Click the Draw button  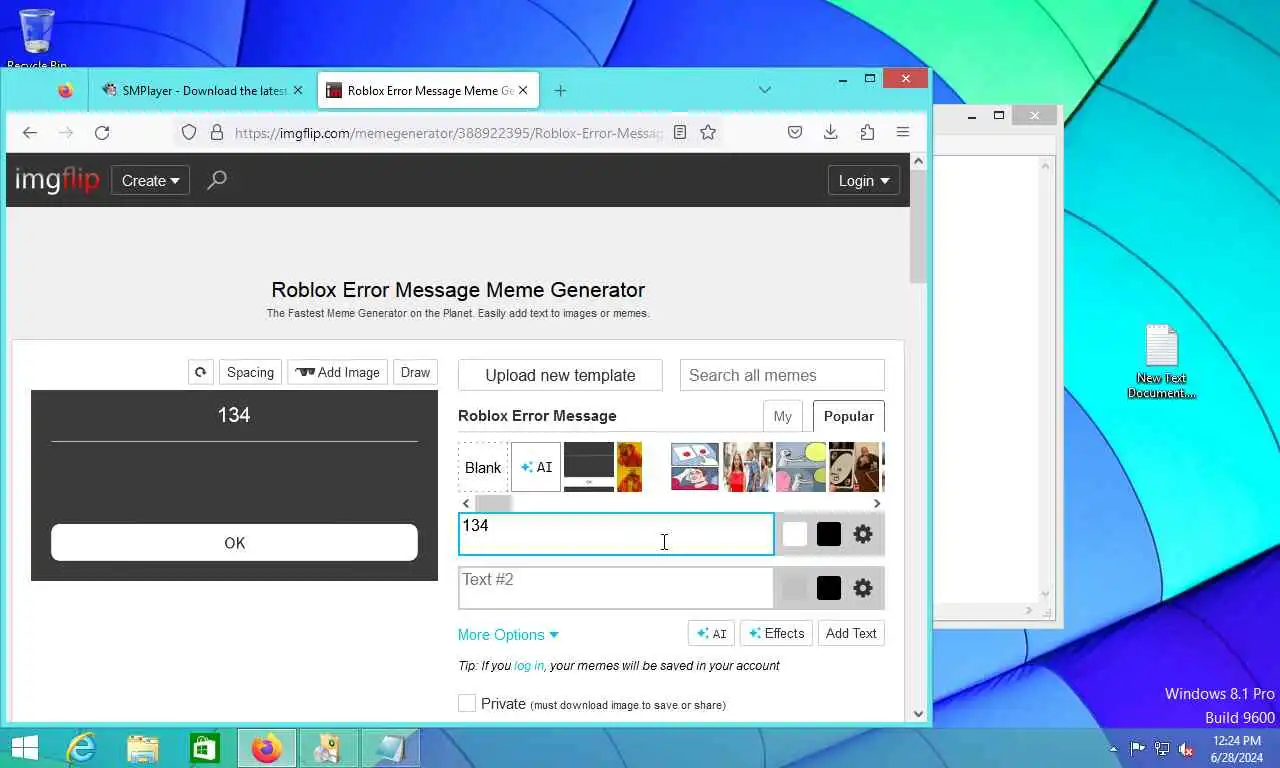415,372
